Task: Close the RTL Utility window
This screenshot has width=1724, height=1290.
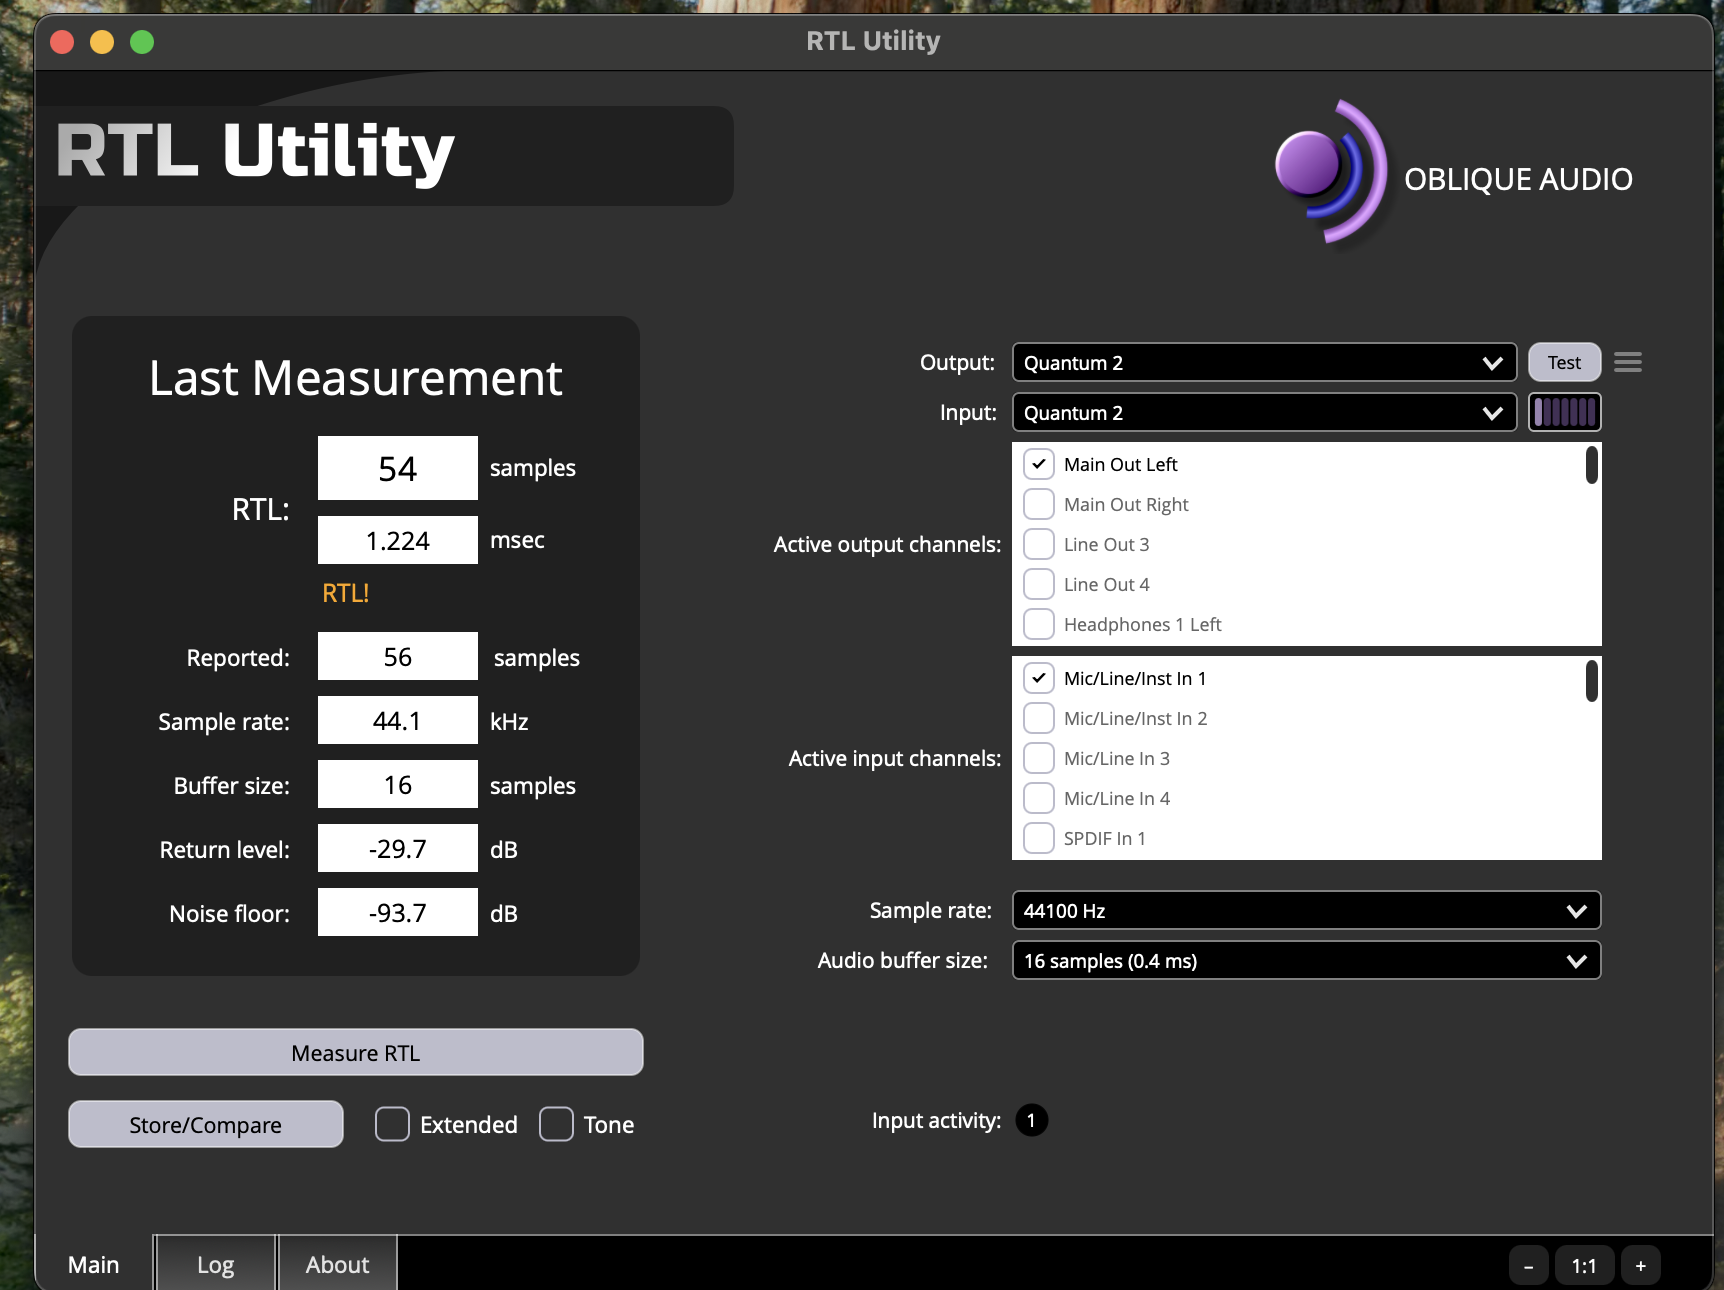Action: 62,42
